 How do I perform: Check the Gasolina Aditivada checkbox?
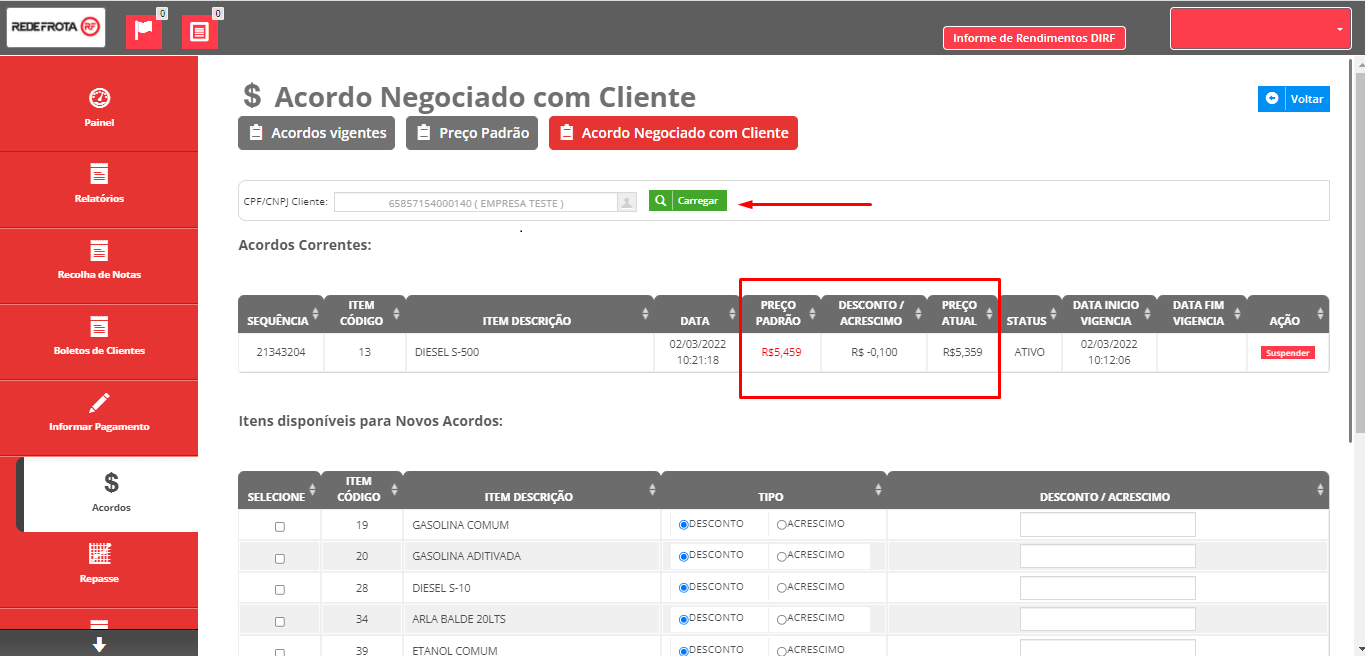tap(279, 559)
